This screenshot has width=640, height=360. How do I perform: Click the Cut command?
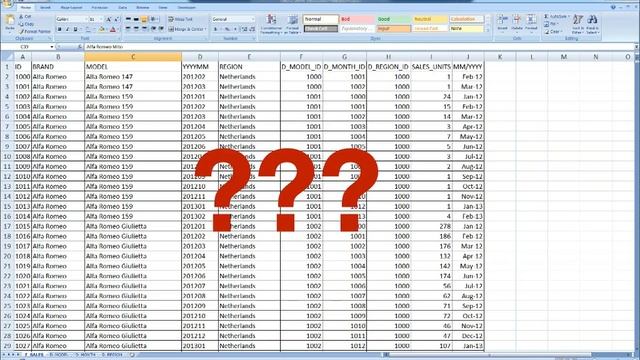(25, 17)
